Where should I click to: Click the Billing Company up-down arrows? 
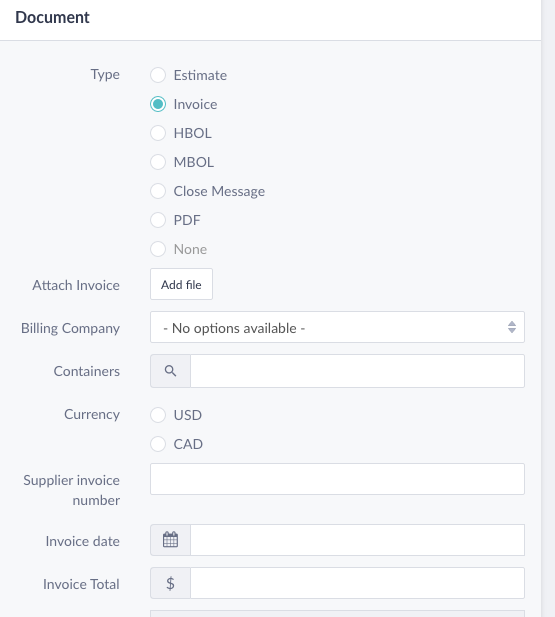(512, 327)
